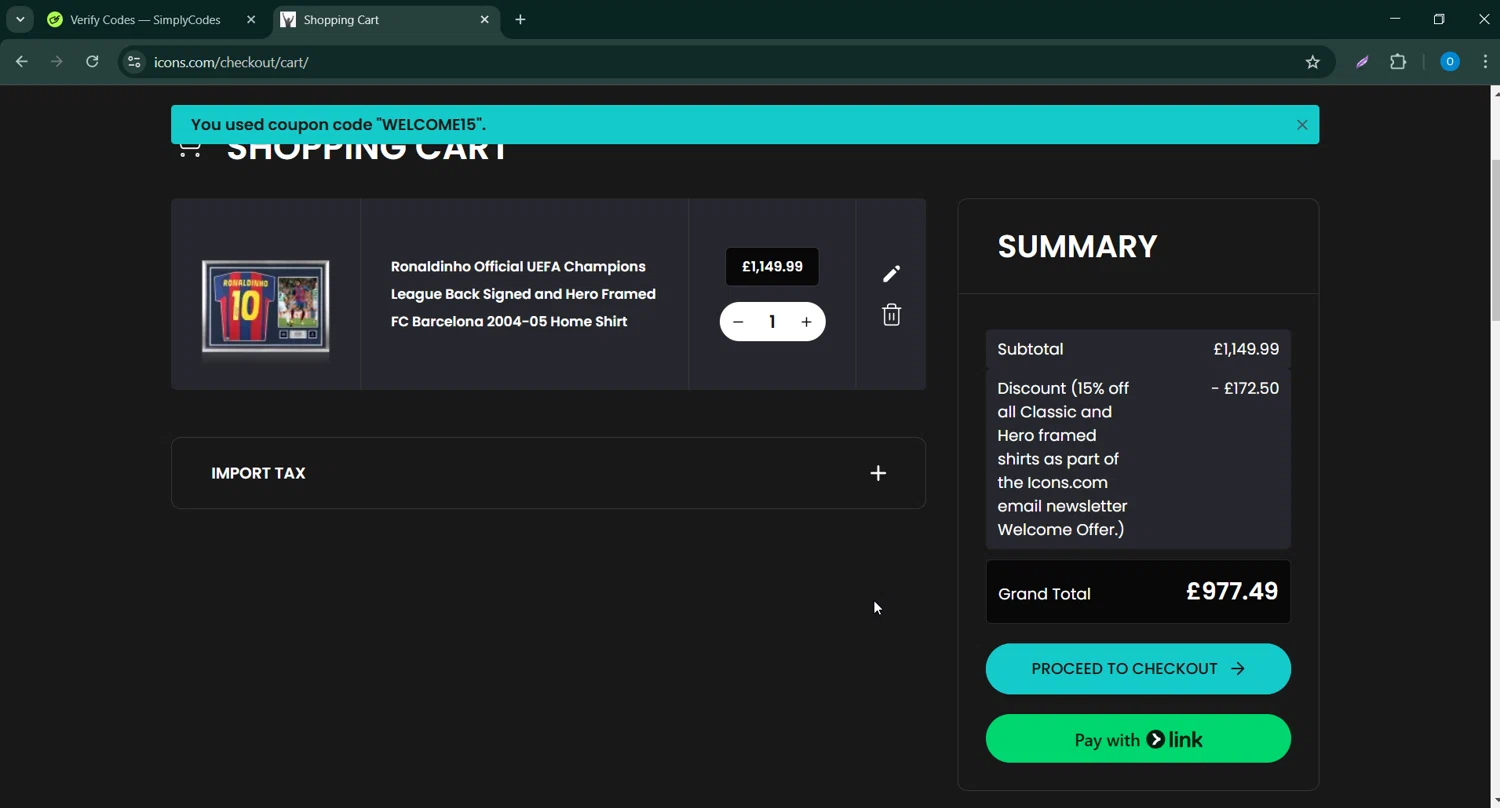Click the address bar URL

(x=231, y=62)
